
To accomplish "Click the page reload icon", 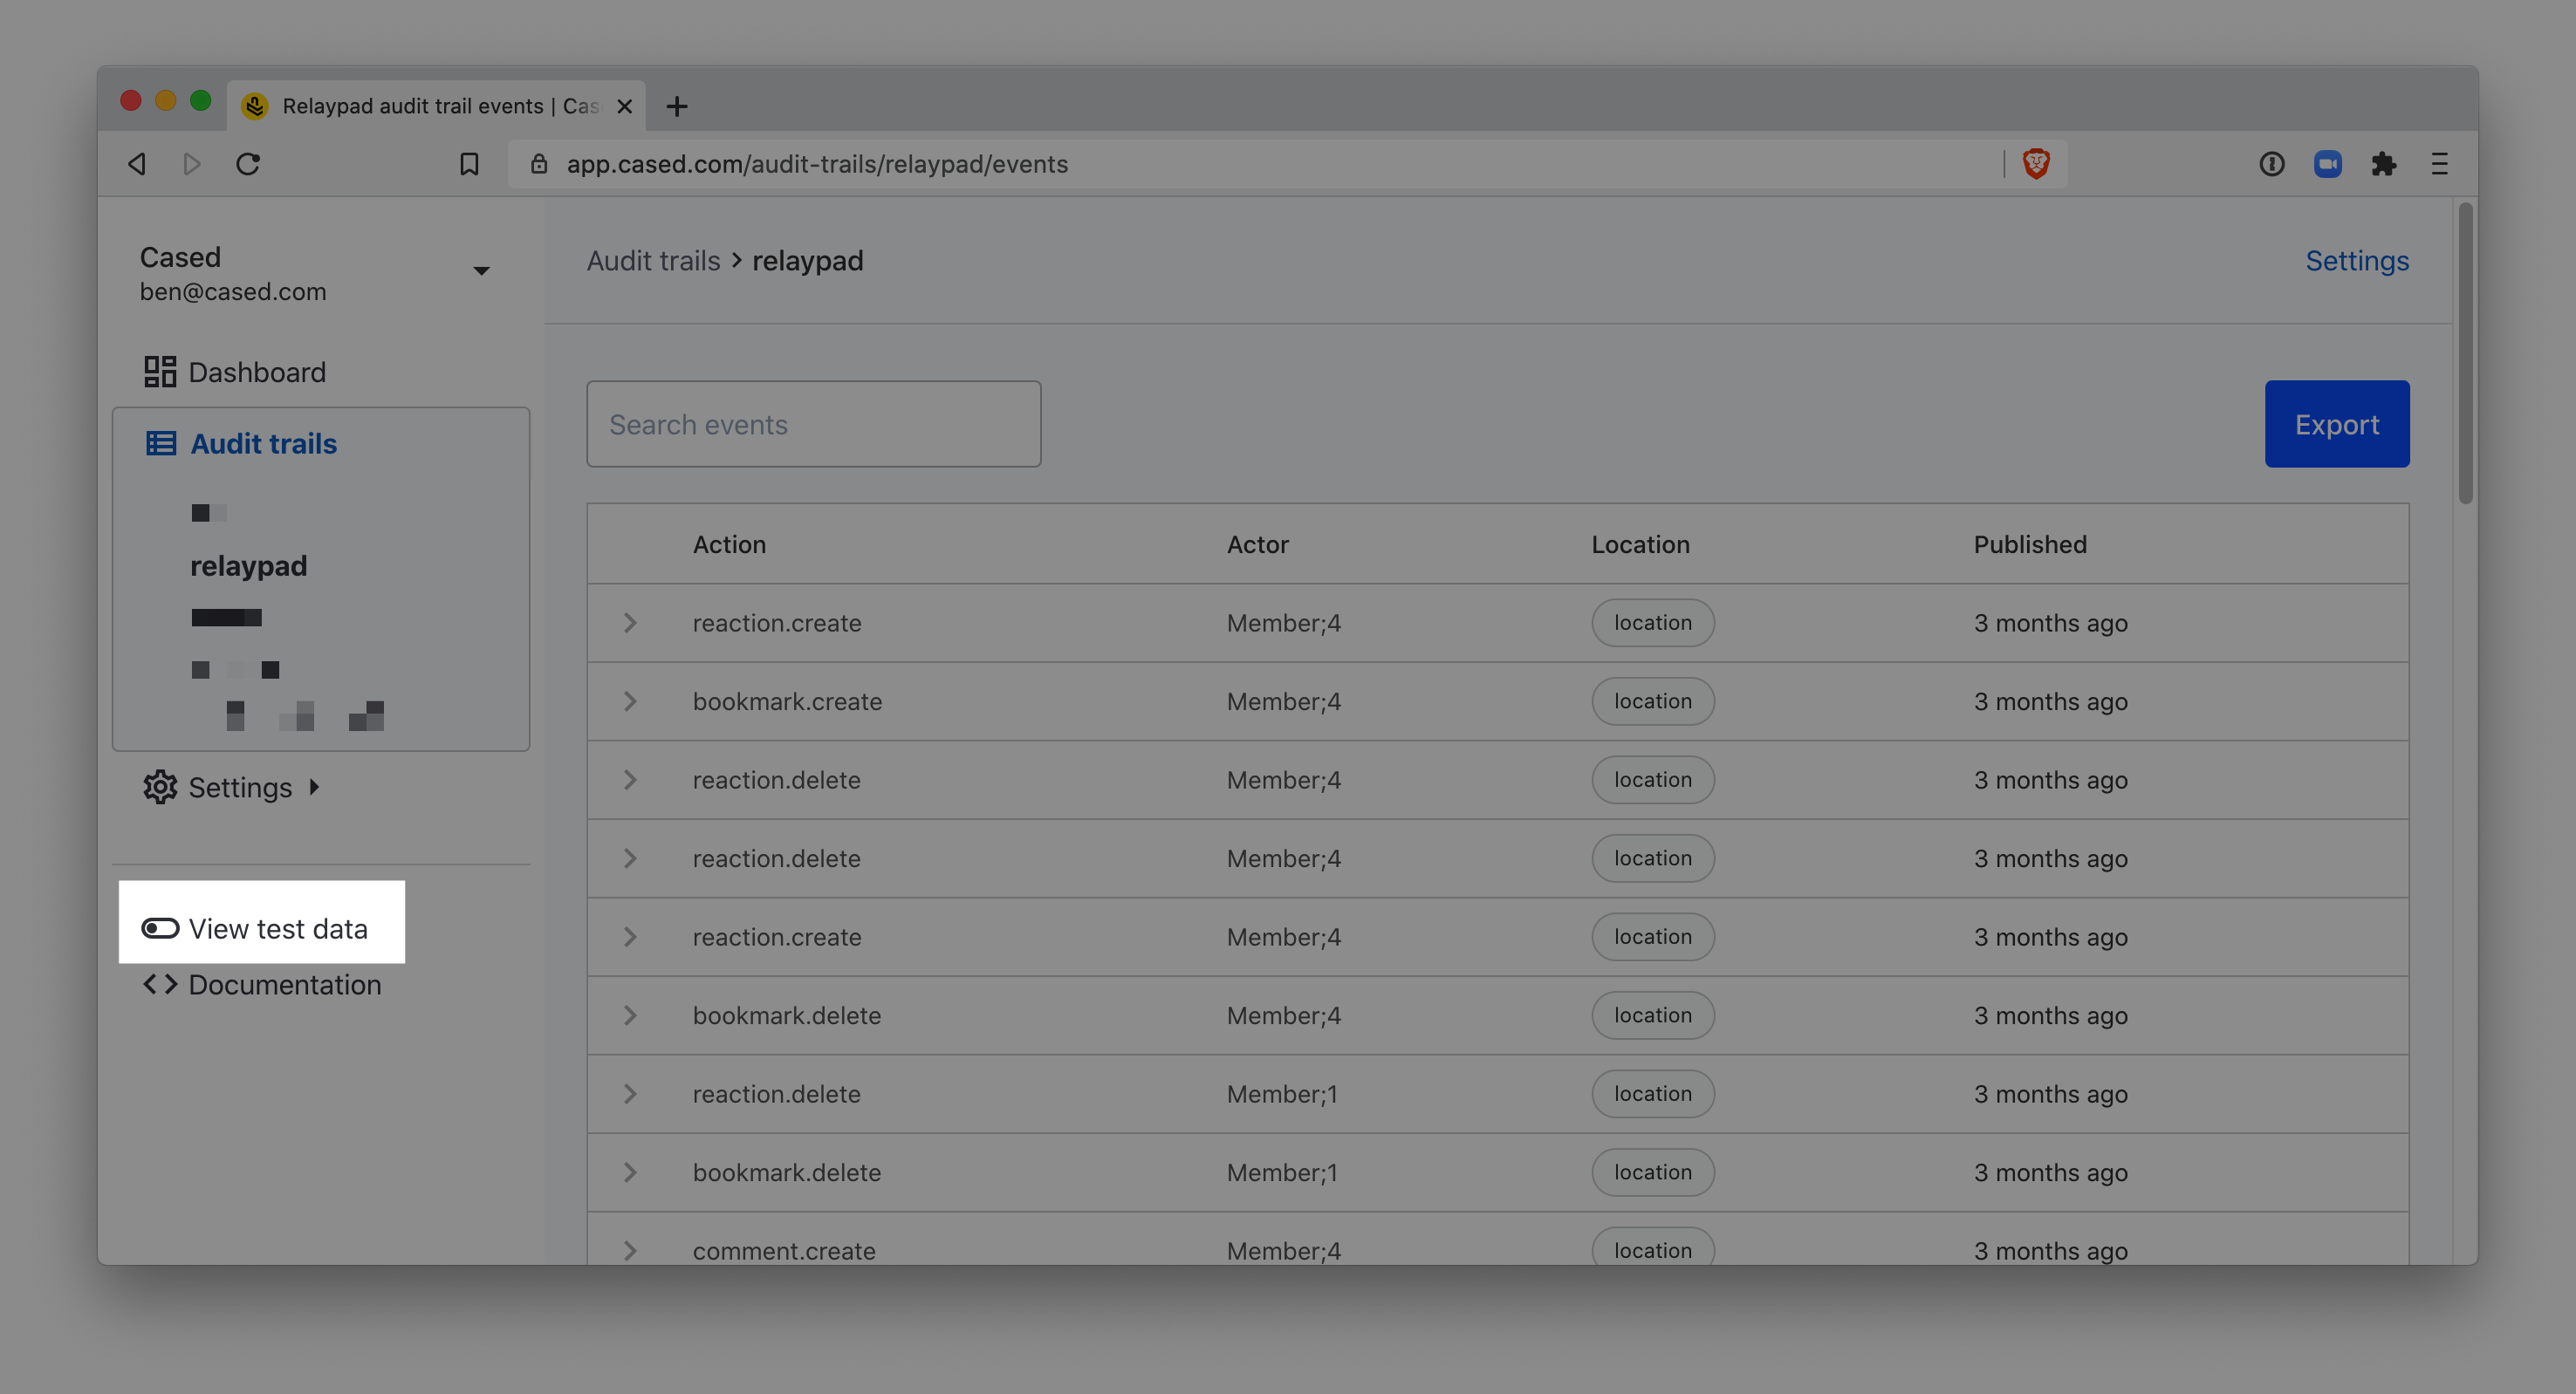I will 248,163.
